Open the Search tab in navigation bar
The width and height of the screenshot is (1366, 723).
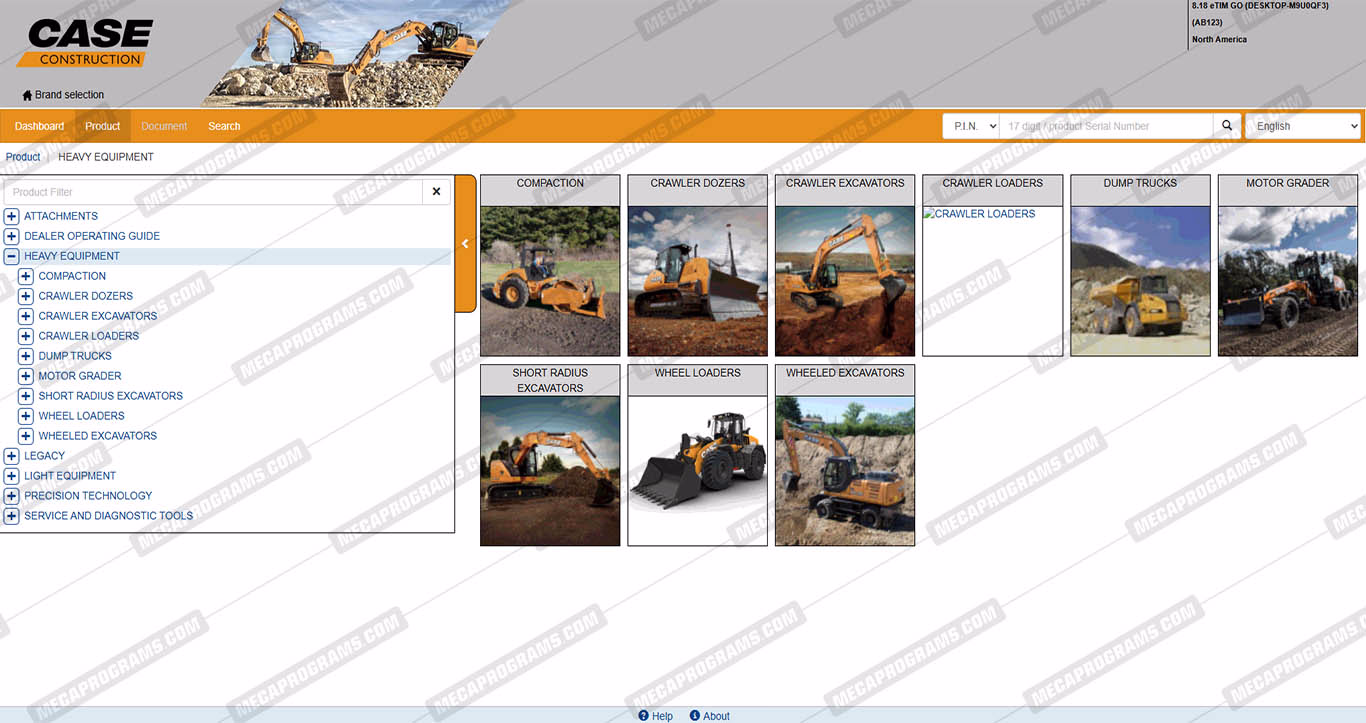click(224, 126)
